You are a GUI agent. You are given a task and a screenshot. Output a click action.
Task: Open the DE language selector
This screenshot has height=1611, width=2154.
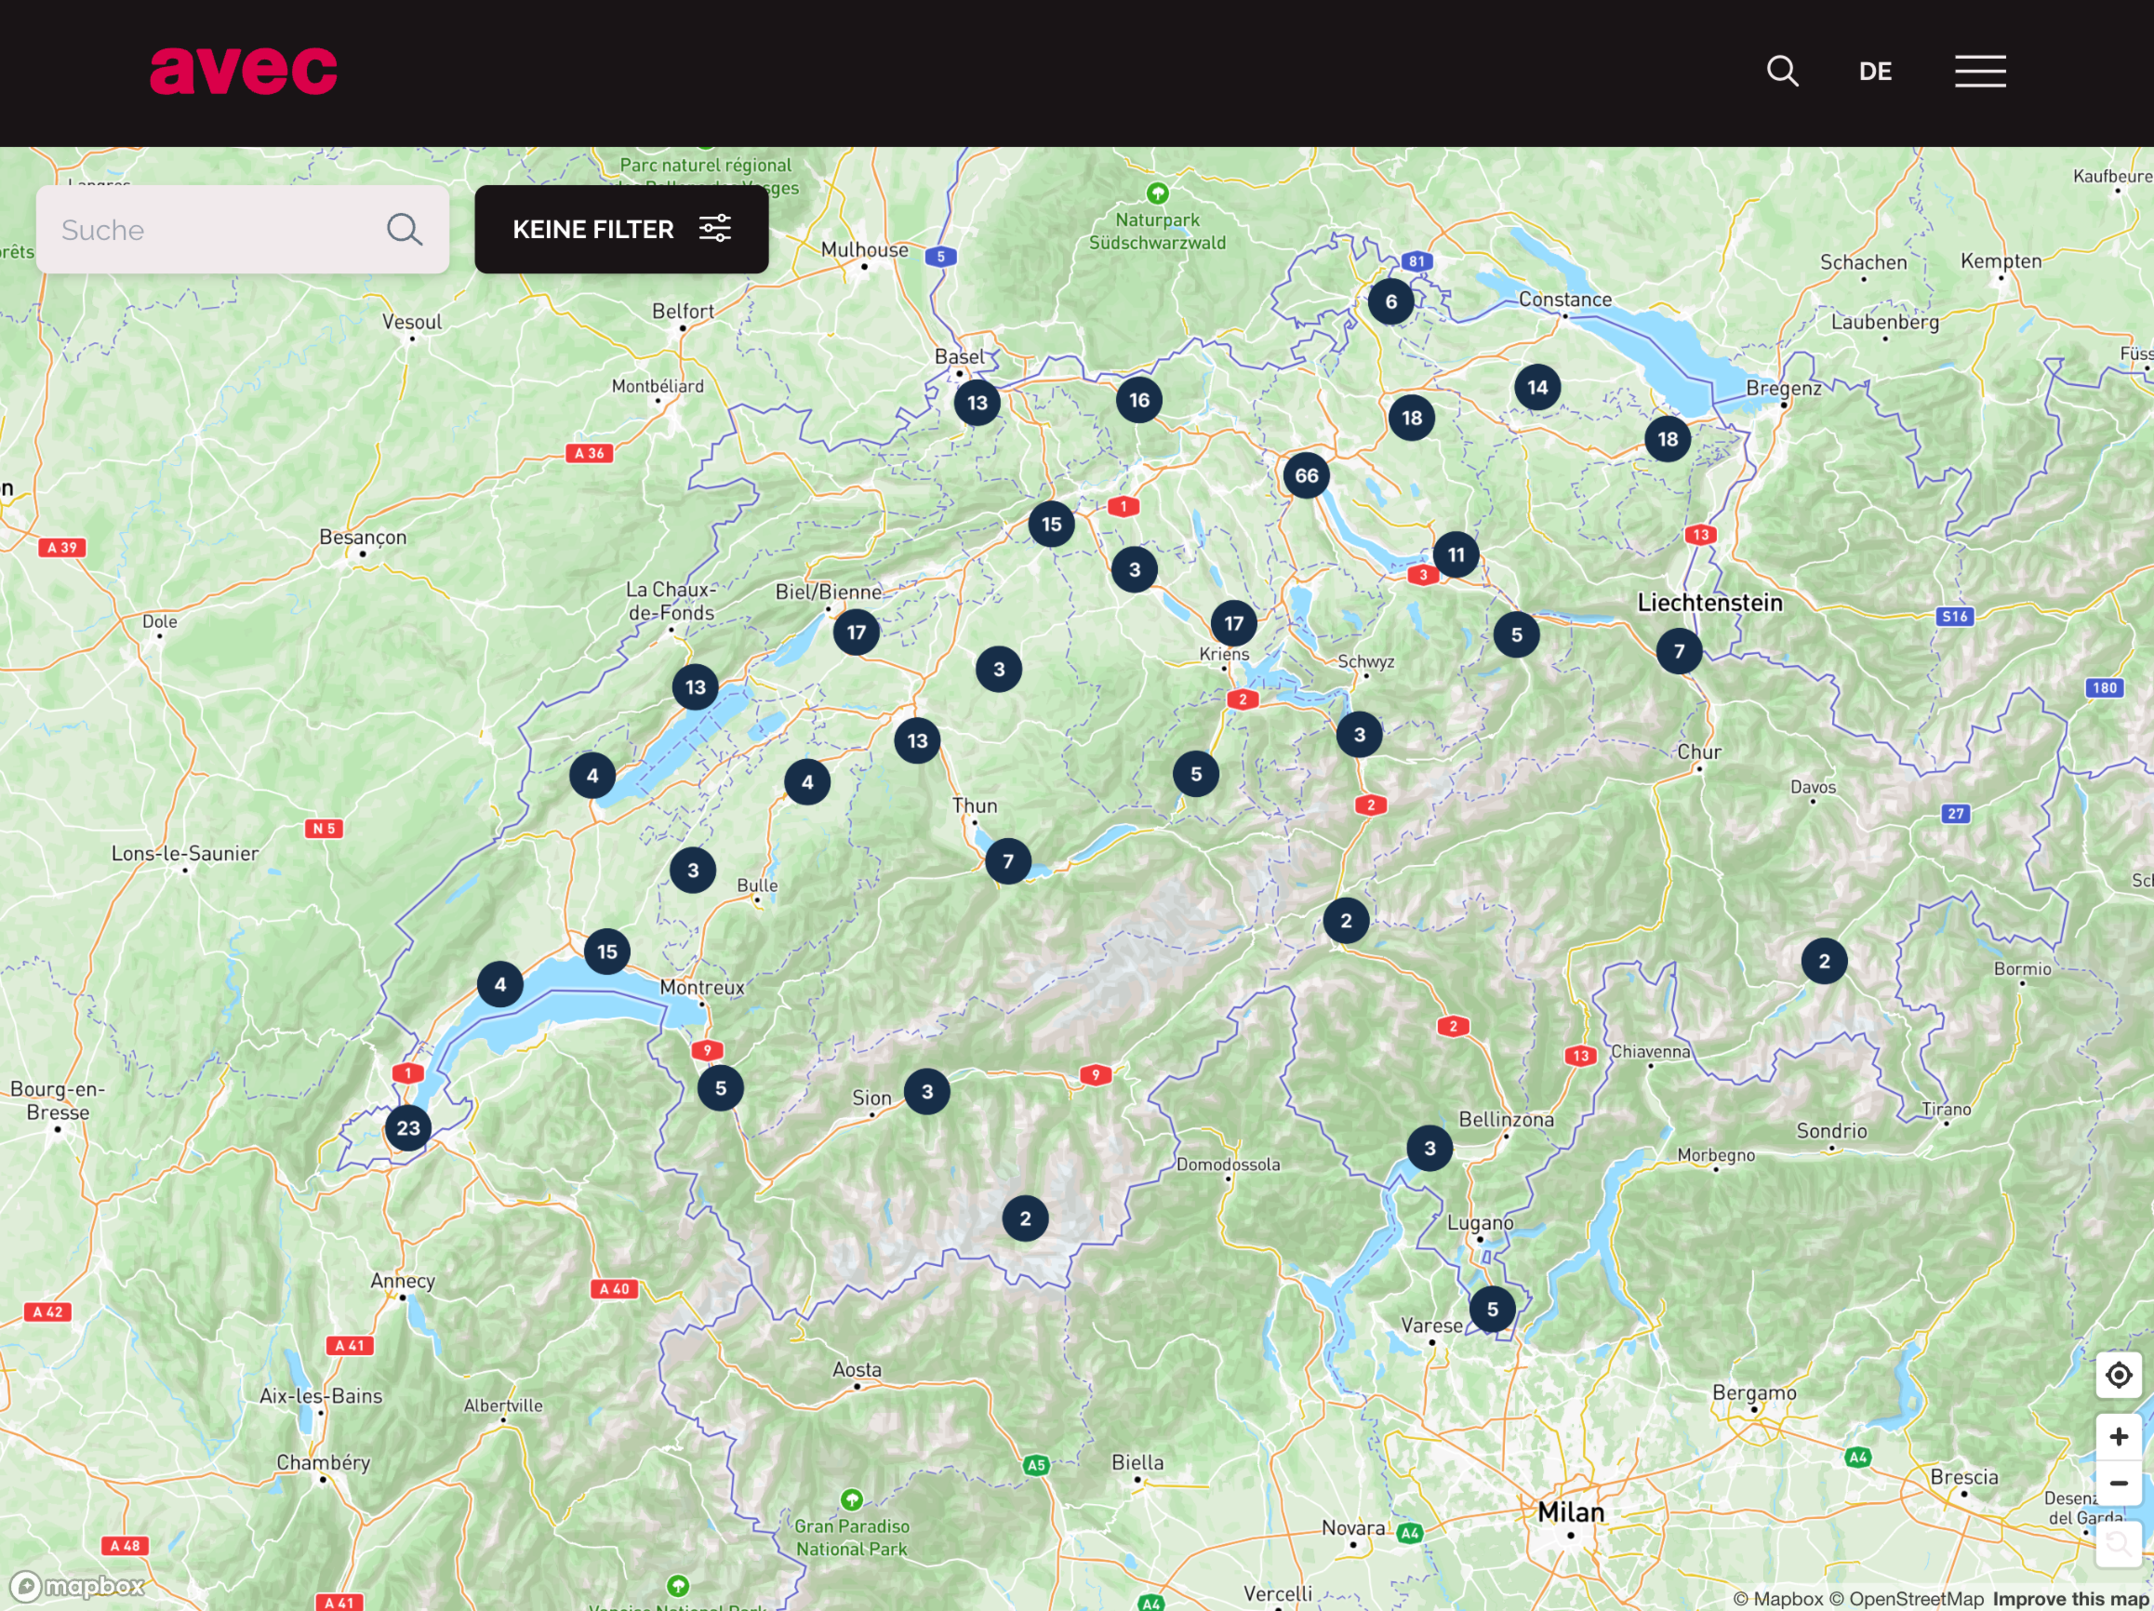point(1875,72)
